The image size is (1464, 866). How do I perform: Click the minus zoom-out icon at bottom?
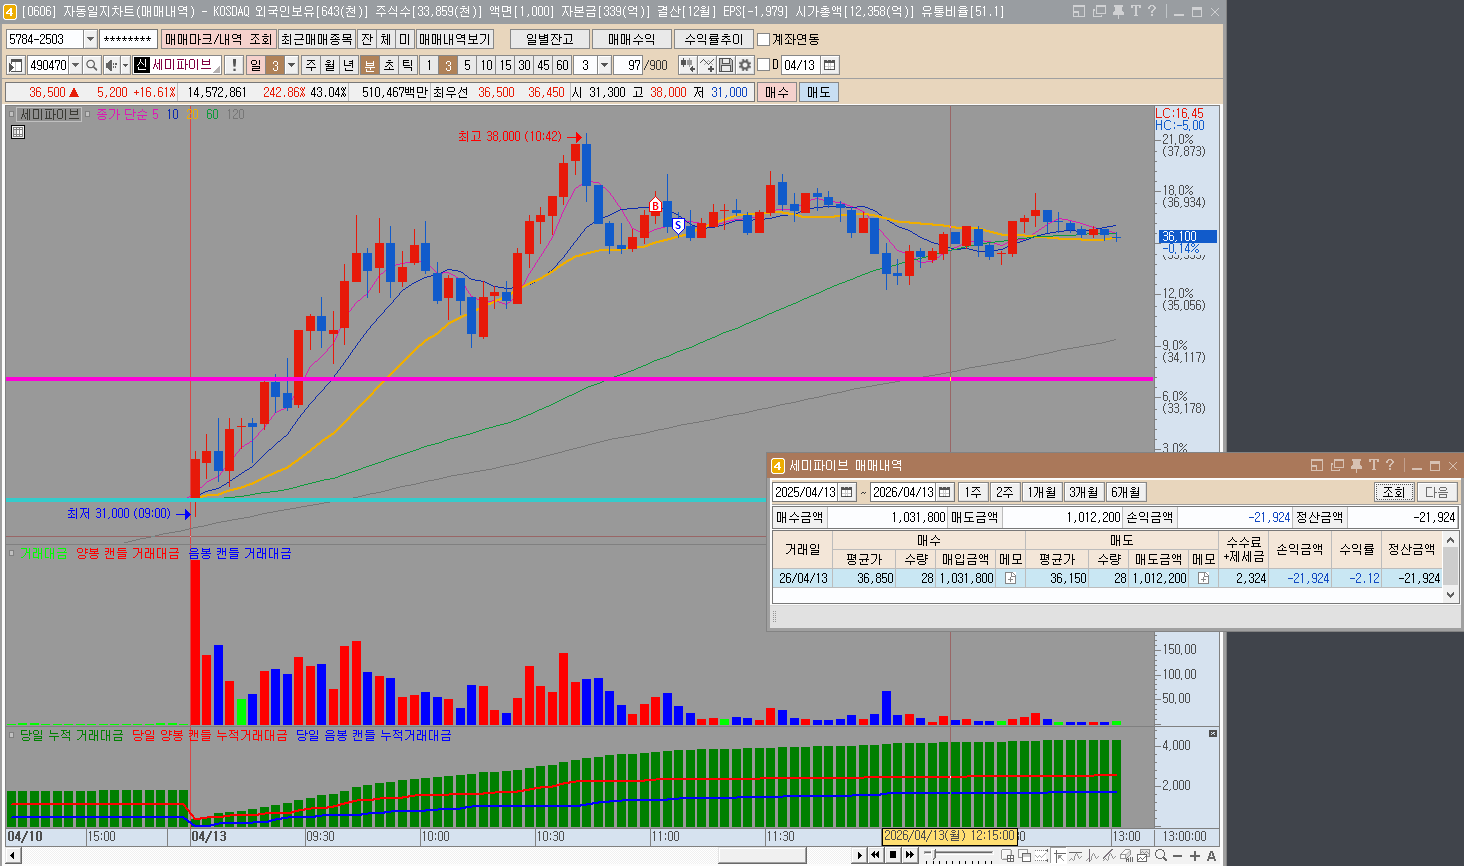pyautogui.click(x=1178, y=856)
